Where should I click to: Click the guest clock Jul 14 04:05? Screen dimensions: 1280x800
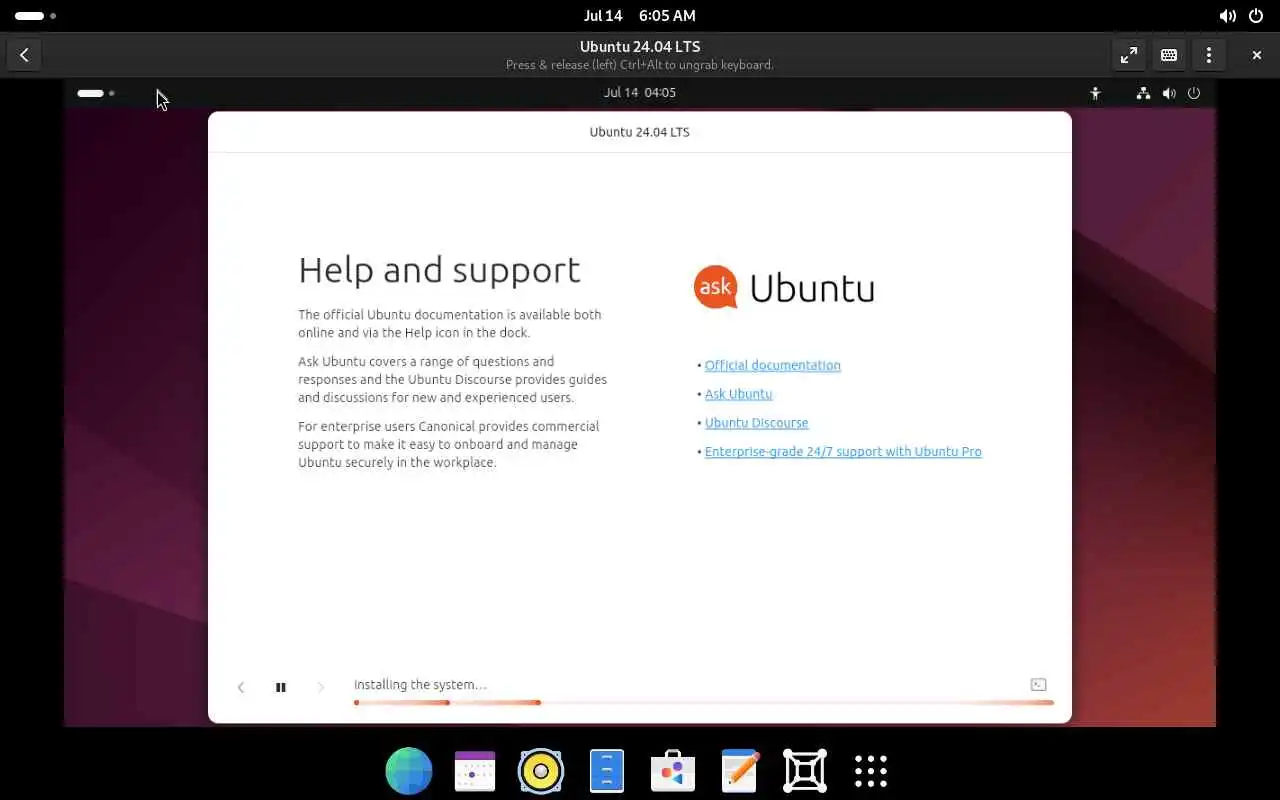click(x=640, y=92)
